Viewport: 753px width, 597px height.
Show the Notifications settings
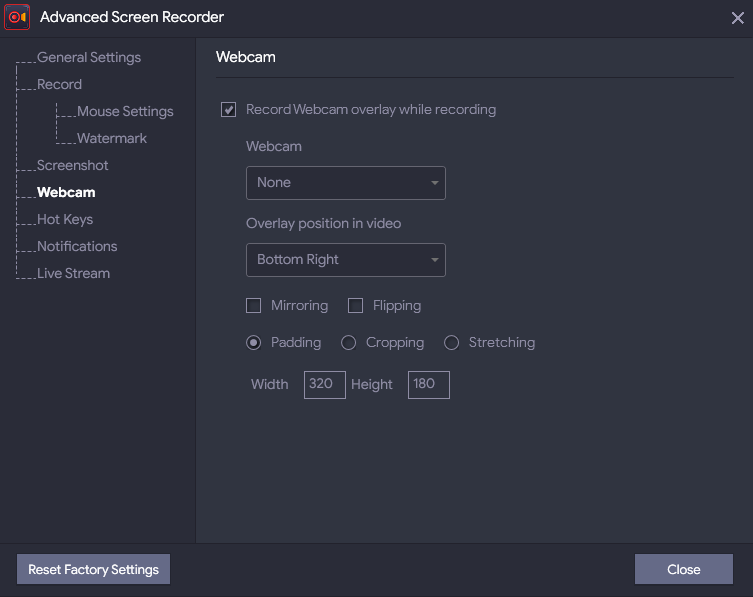pyautogui.click(x=77, y=247)
